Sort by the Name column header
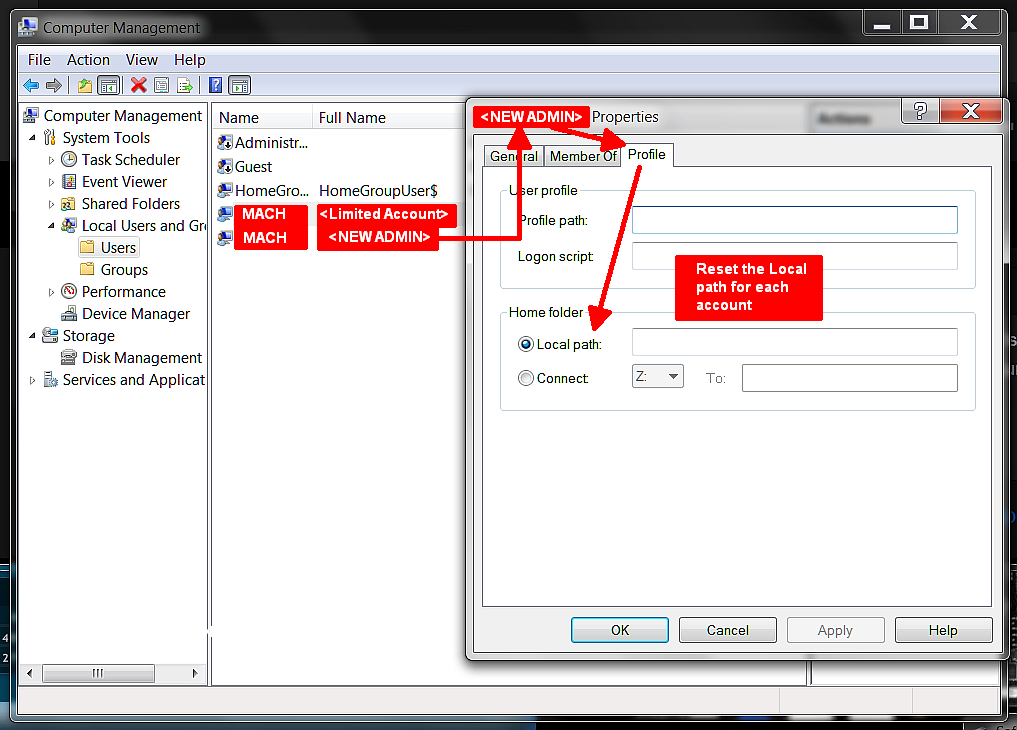 coord(262,117)
